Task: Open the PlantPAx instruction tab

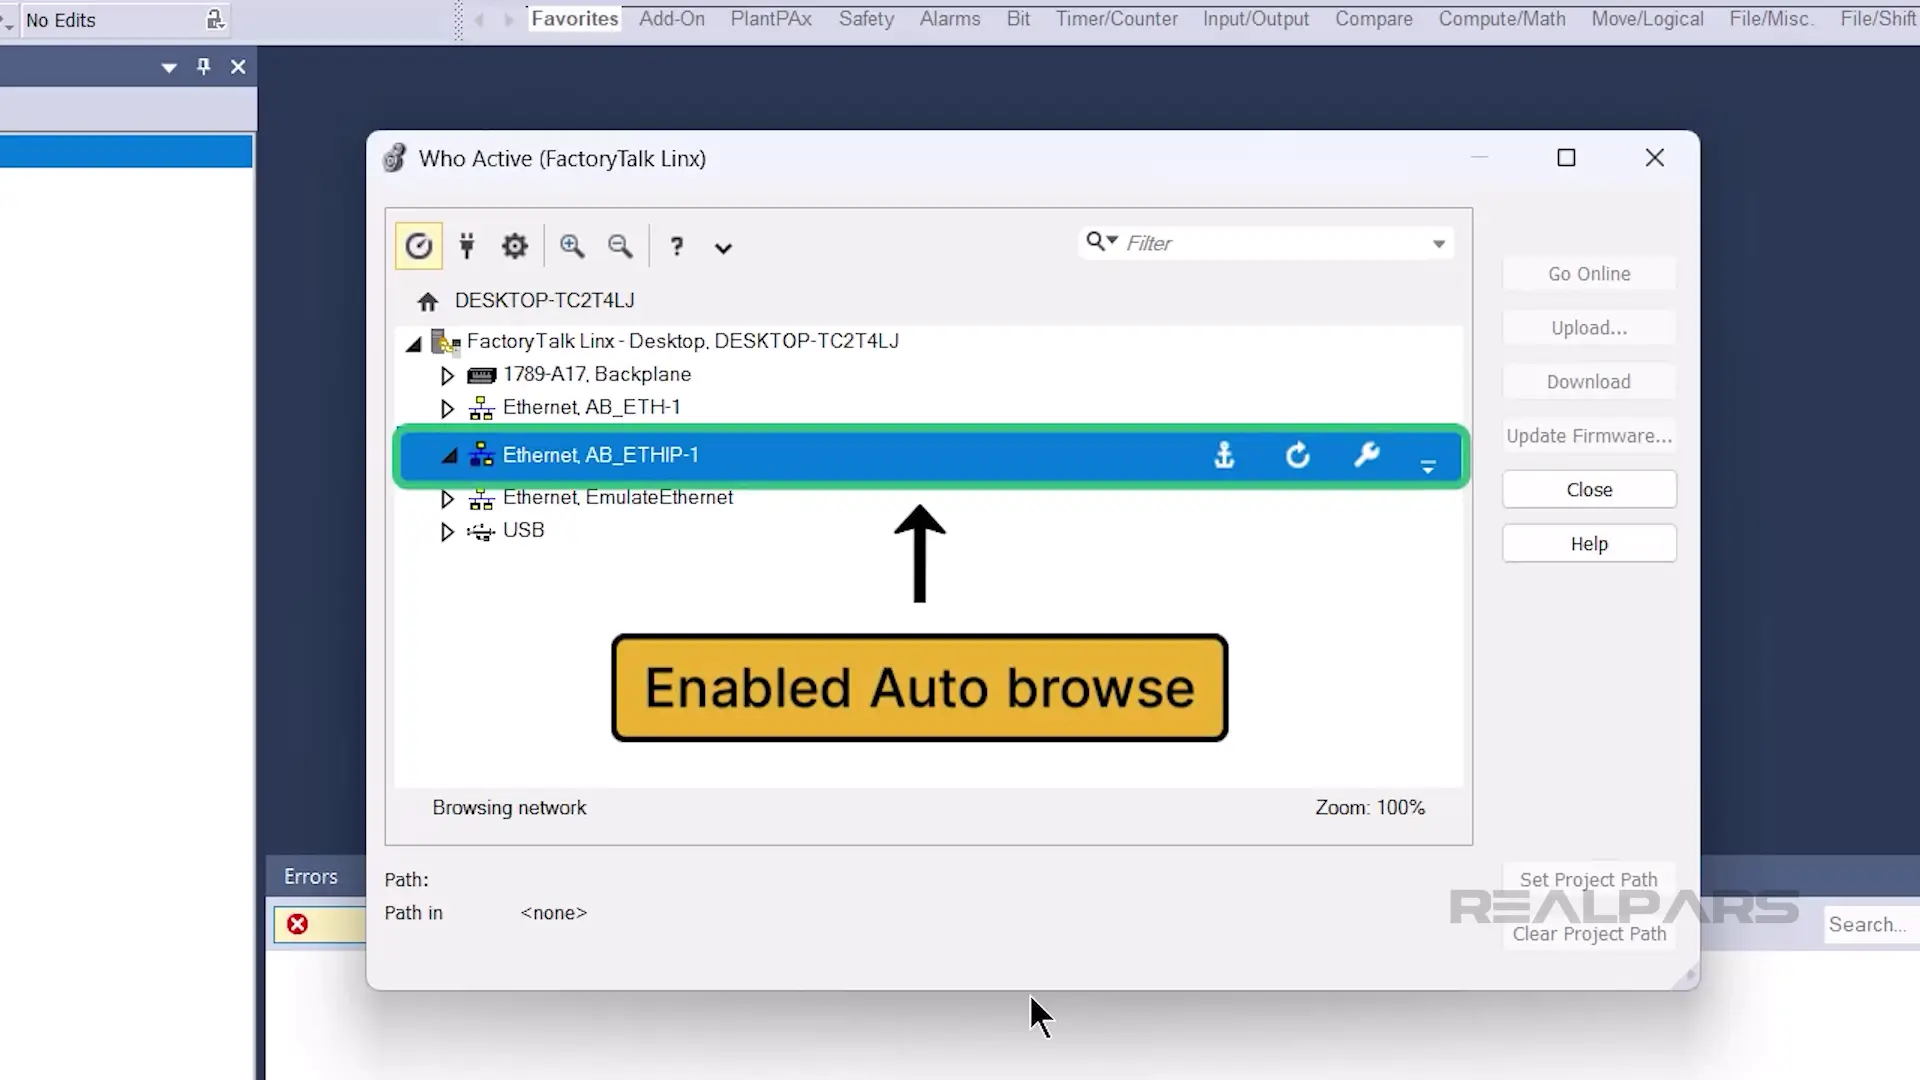Action: tap(771, 19)
